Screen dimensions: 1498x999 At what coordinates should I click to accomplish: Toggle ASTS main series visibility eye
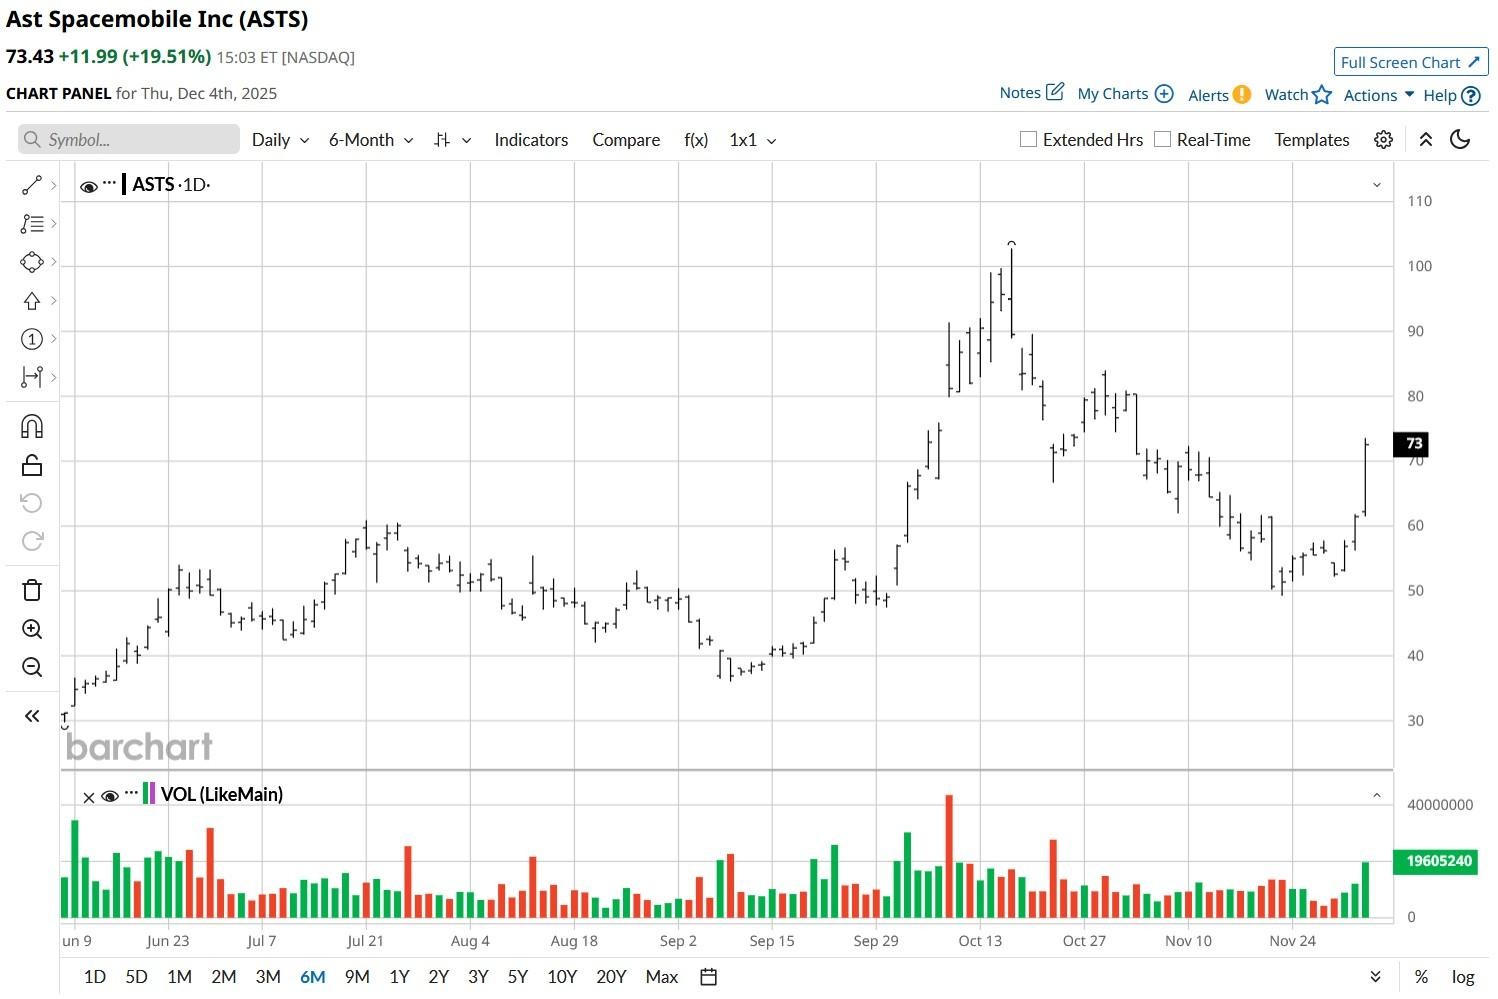(88, 186)
